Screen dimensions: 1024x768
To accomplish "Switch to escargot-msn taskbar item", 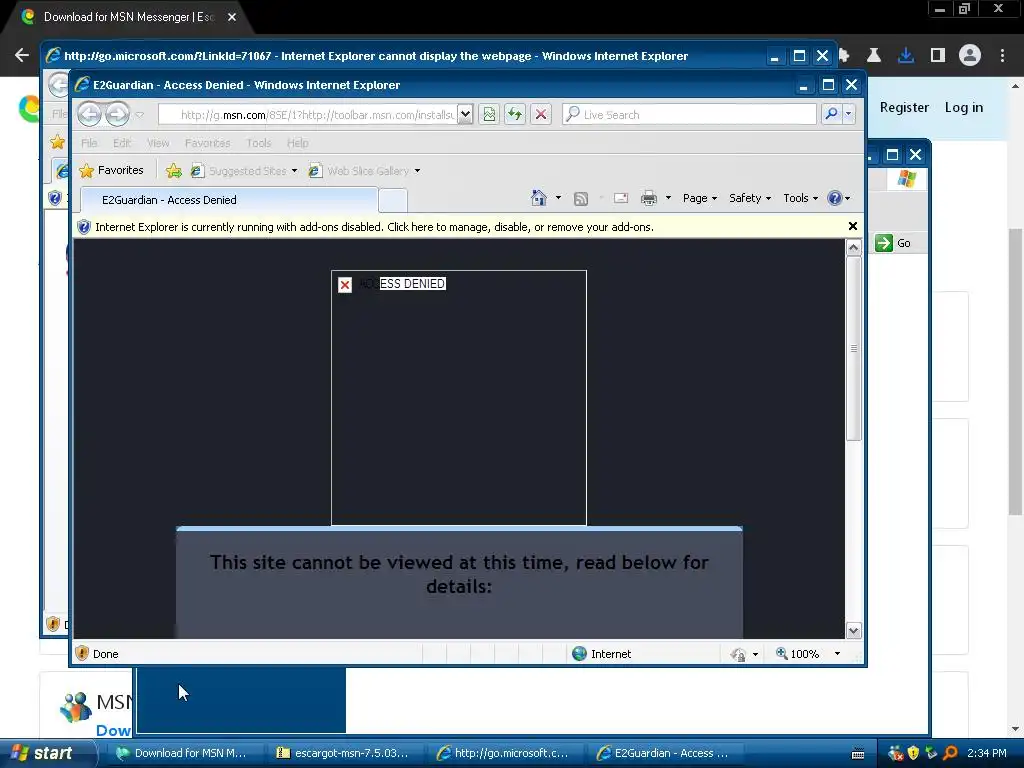I will (x=344, y=753).
